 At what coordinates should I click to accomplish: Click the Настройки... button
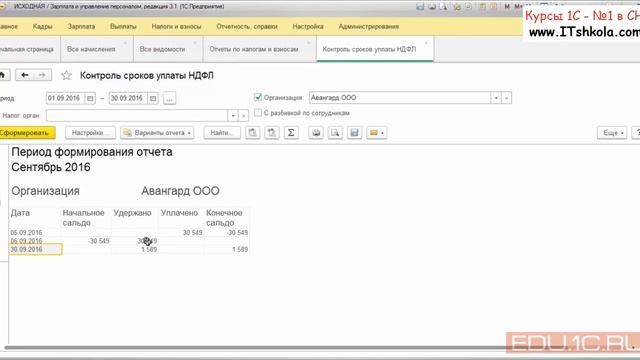click(x=90, y=133)
